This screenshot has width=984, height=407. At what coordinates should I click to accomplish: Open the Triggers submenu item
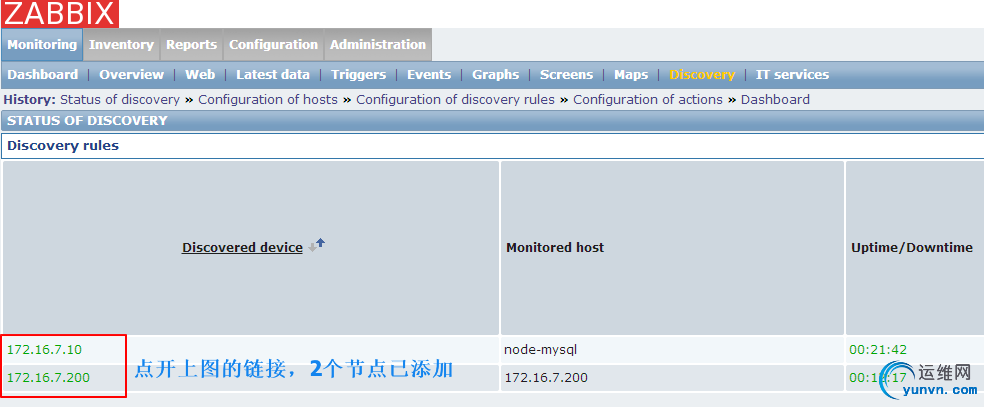pyautogui.click(x=358, y=75)
